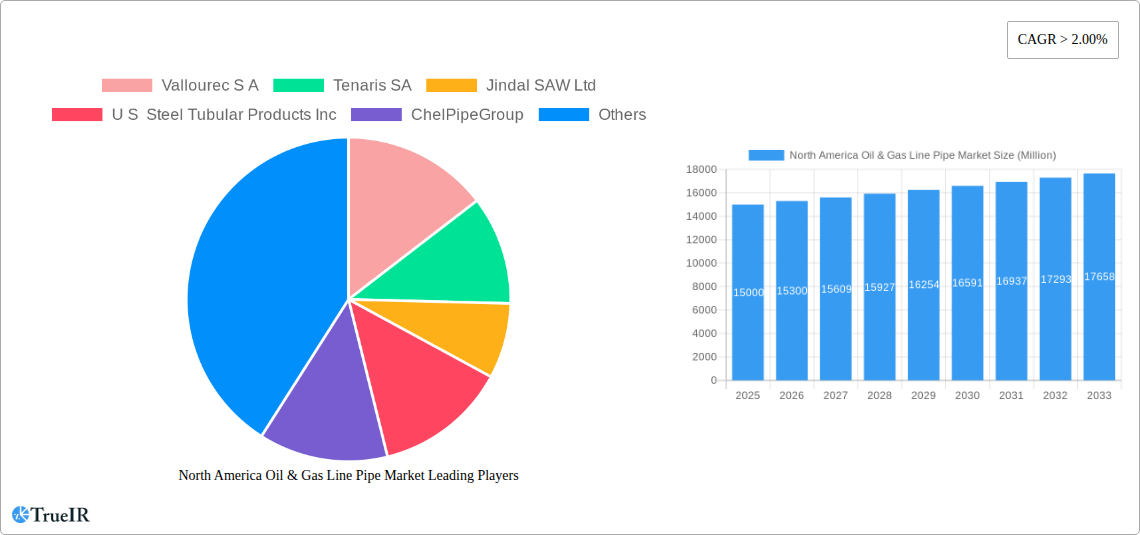The height and width of the screenshot is (535, 1140).
Task: Toggle the ChelPipeGroup legend swatch
Action: pos(377,115)
